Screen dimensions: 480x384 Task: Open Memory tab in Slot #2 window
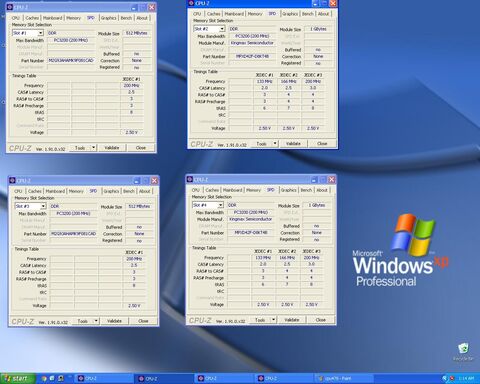tap(255, 14)
